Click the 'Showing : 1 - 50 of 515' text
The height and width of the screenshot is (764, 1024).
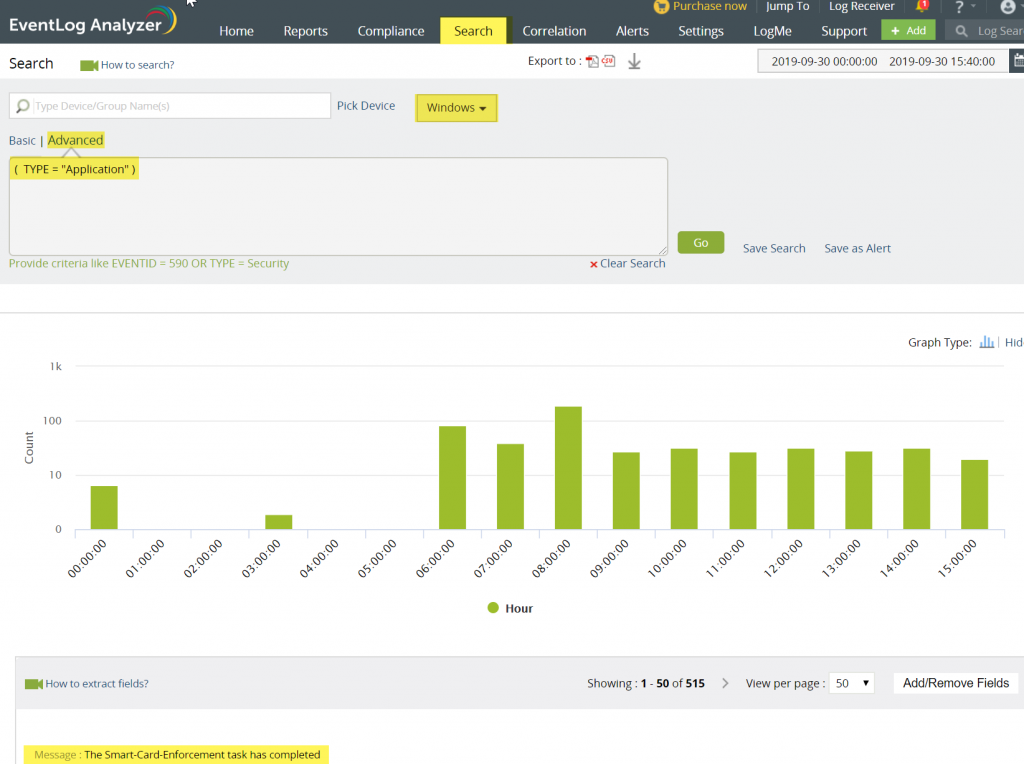point(646,683)
